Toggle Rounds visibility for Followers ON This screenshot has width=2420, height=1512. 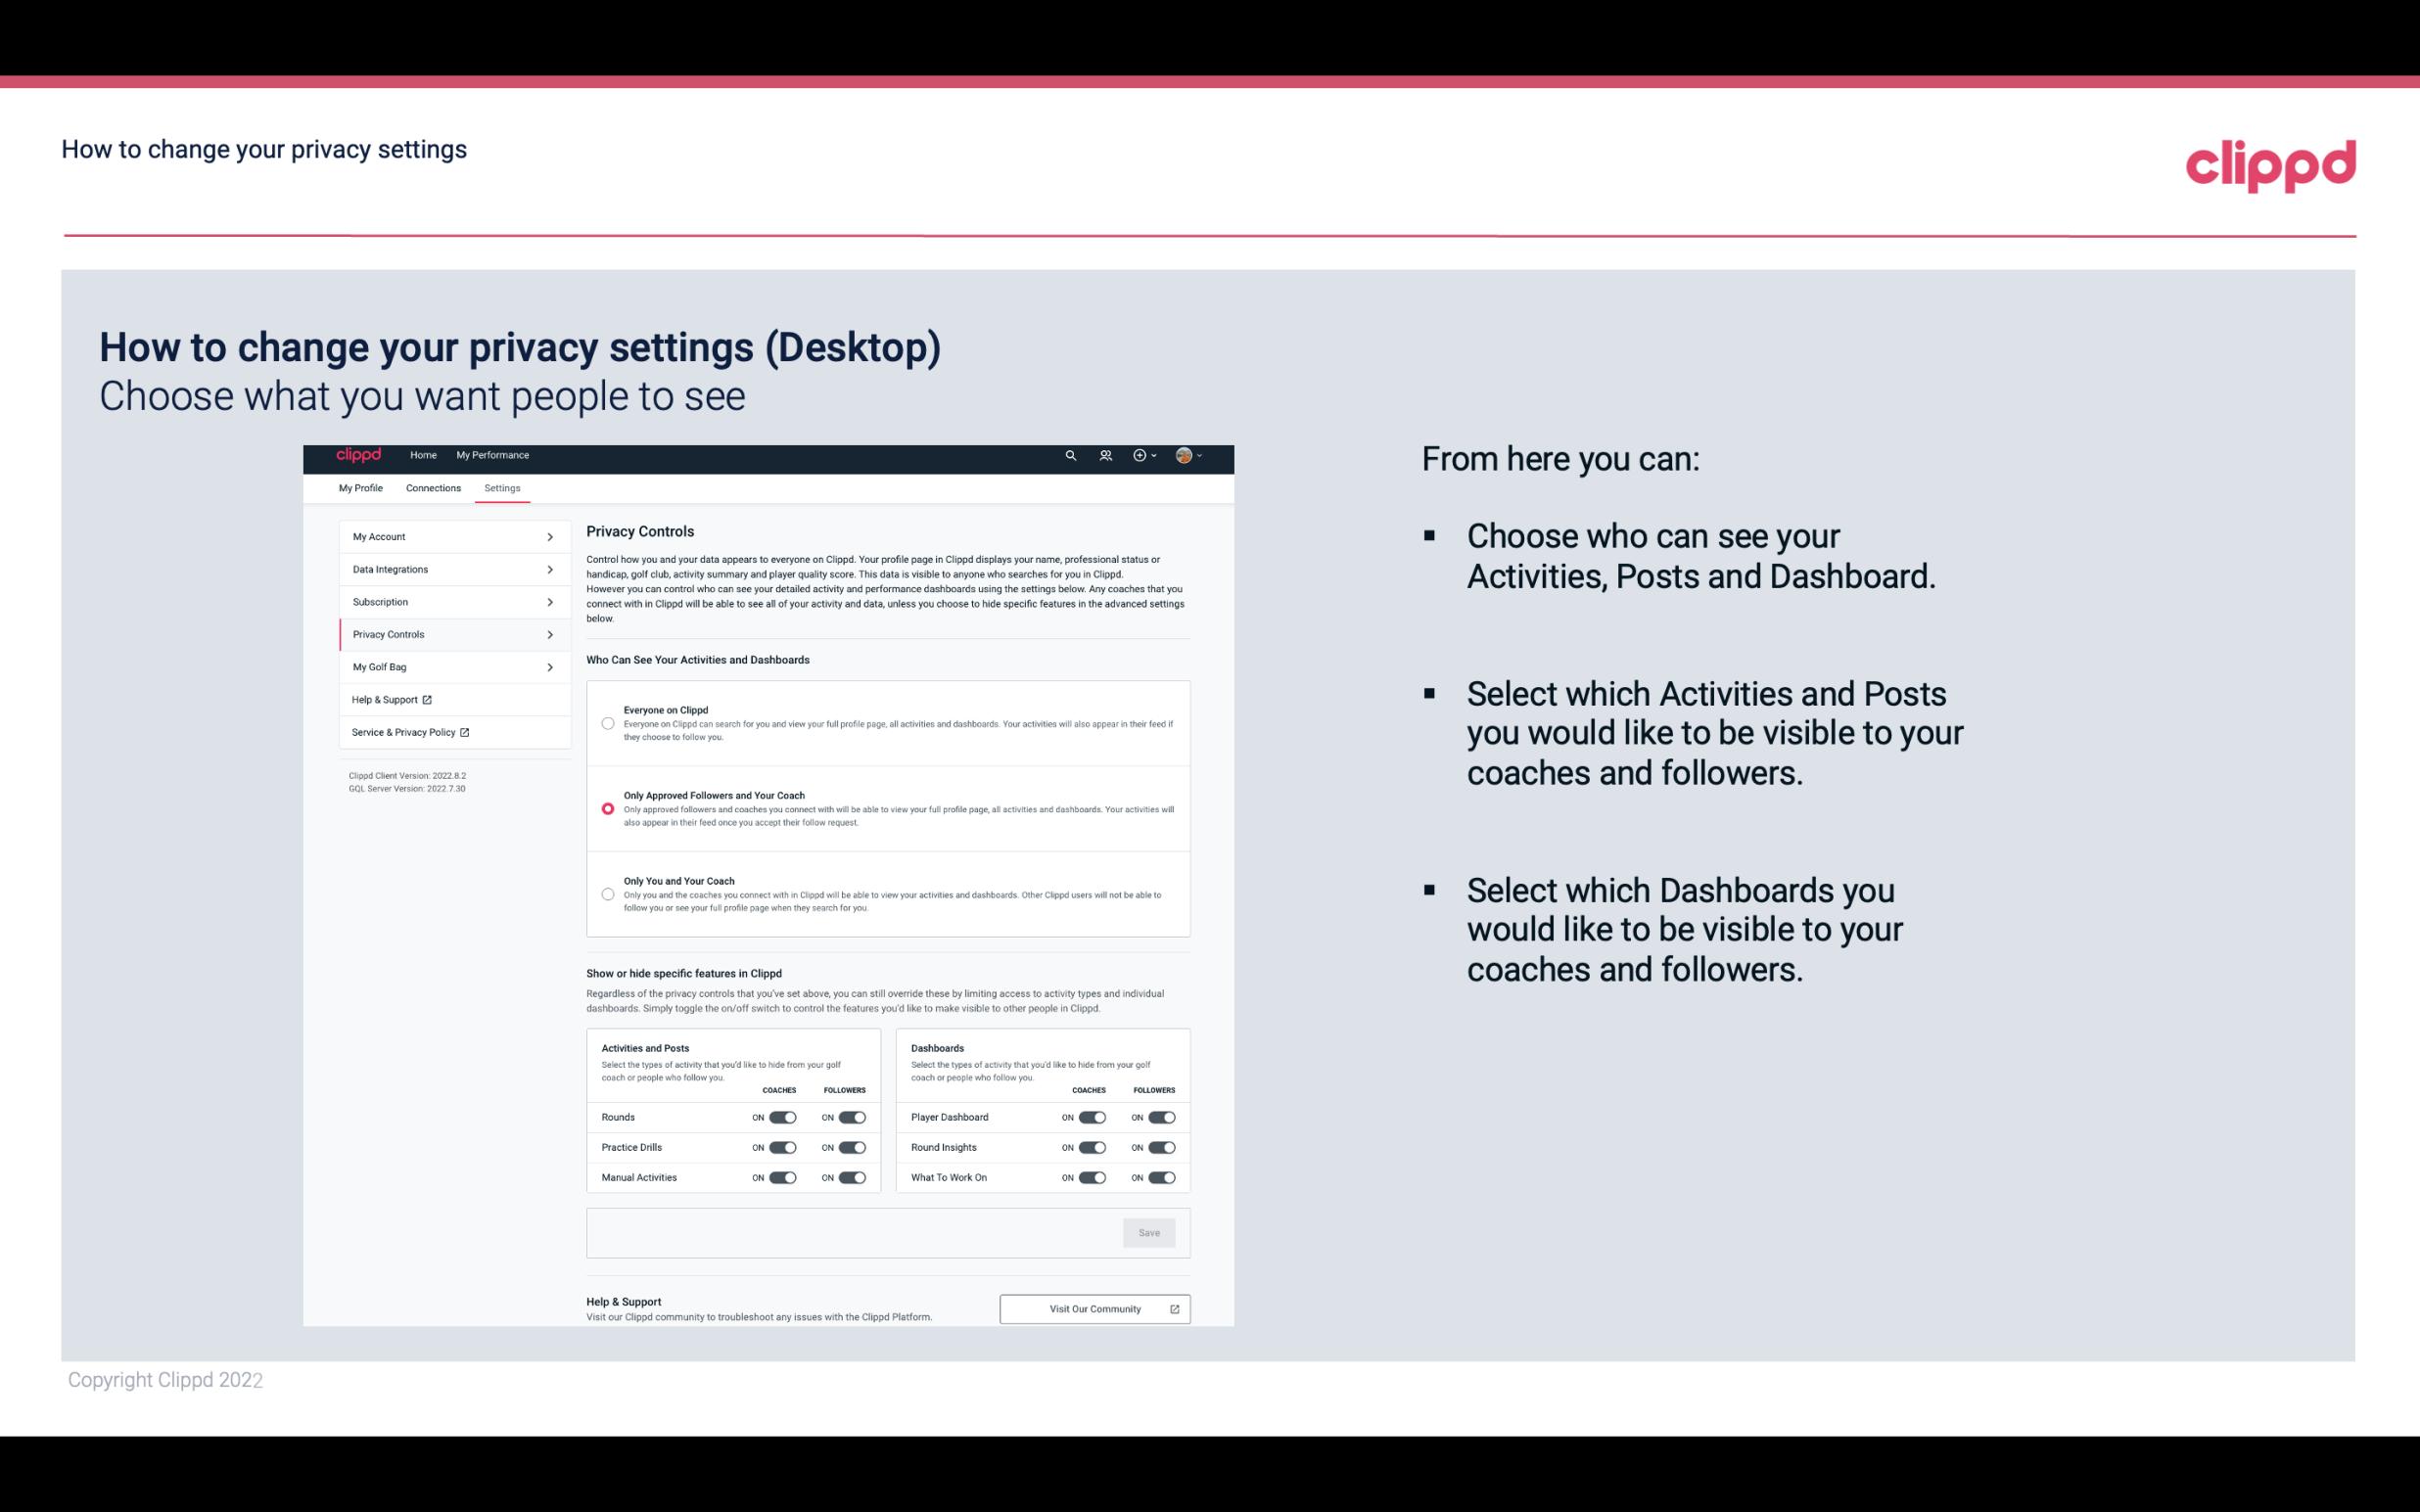coord(852,1117)
